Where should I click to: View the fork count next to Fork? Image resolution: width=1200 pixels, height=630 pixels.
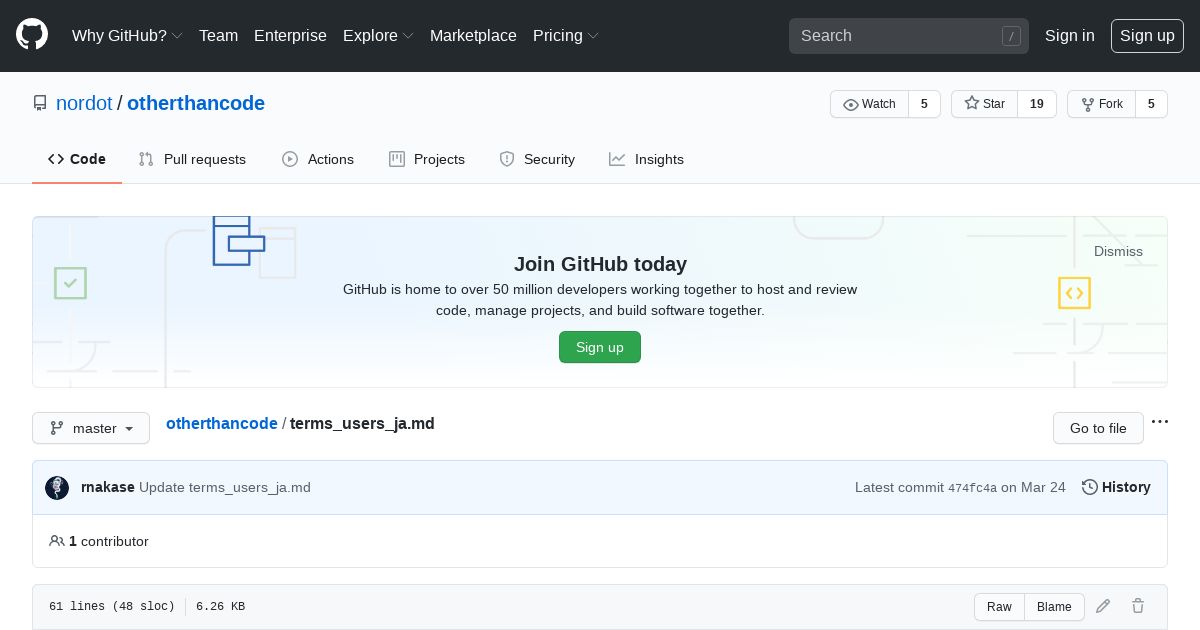1151,104
